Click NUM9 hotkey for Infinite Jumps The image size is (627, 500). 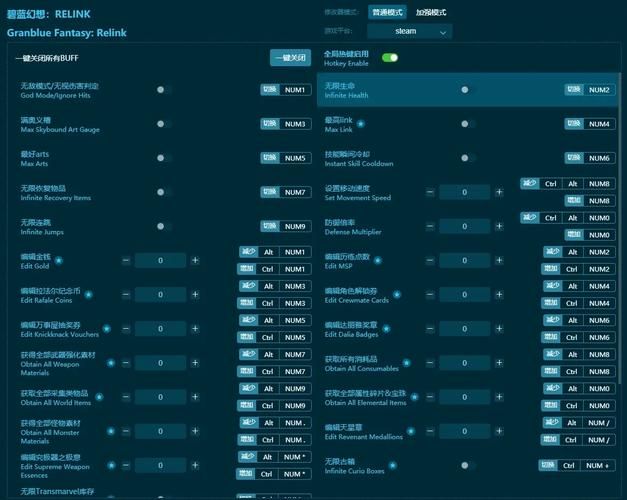point(295,226)
